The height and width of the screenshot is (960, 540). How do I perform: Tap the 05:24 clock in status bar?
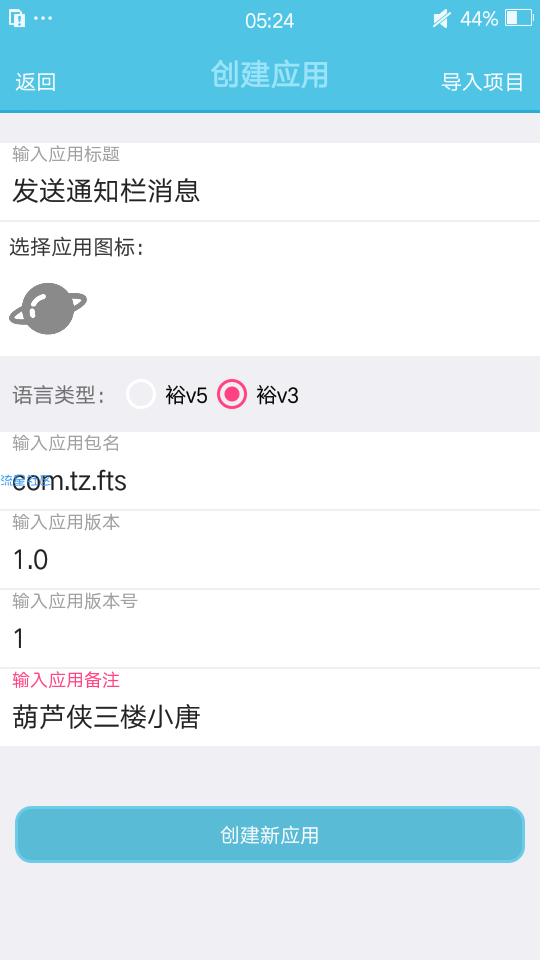pos(269,21)
